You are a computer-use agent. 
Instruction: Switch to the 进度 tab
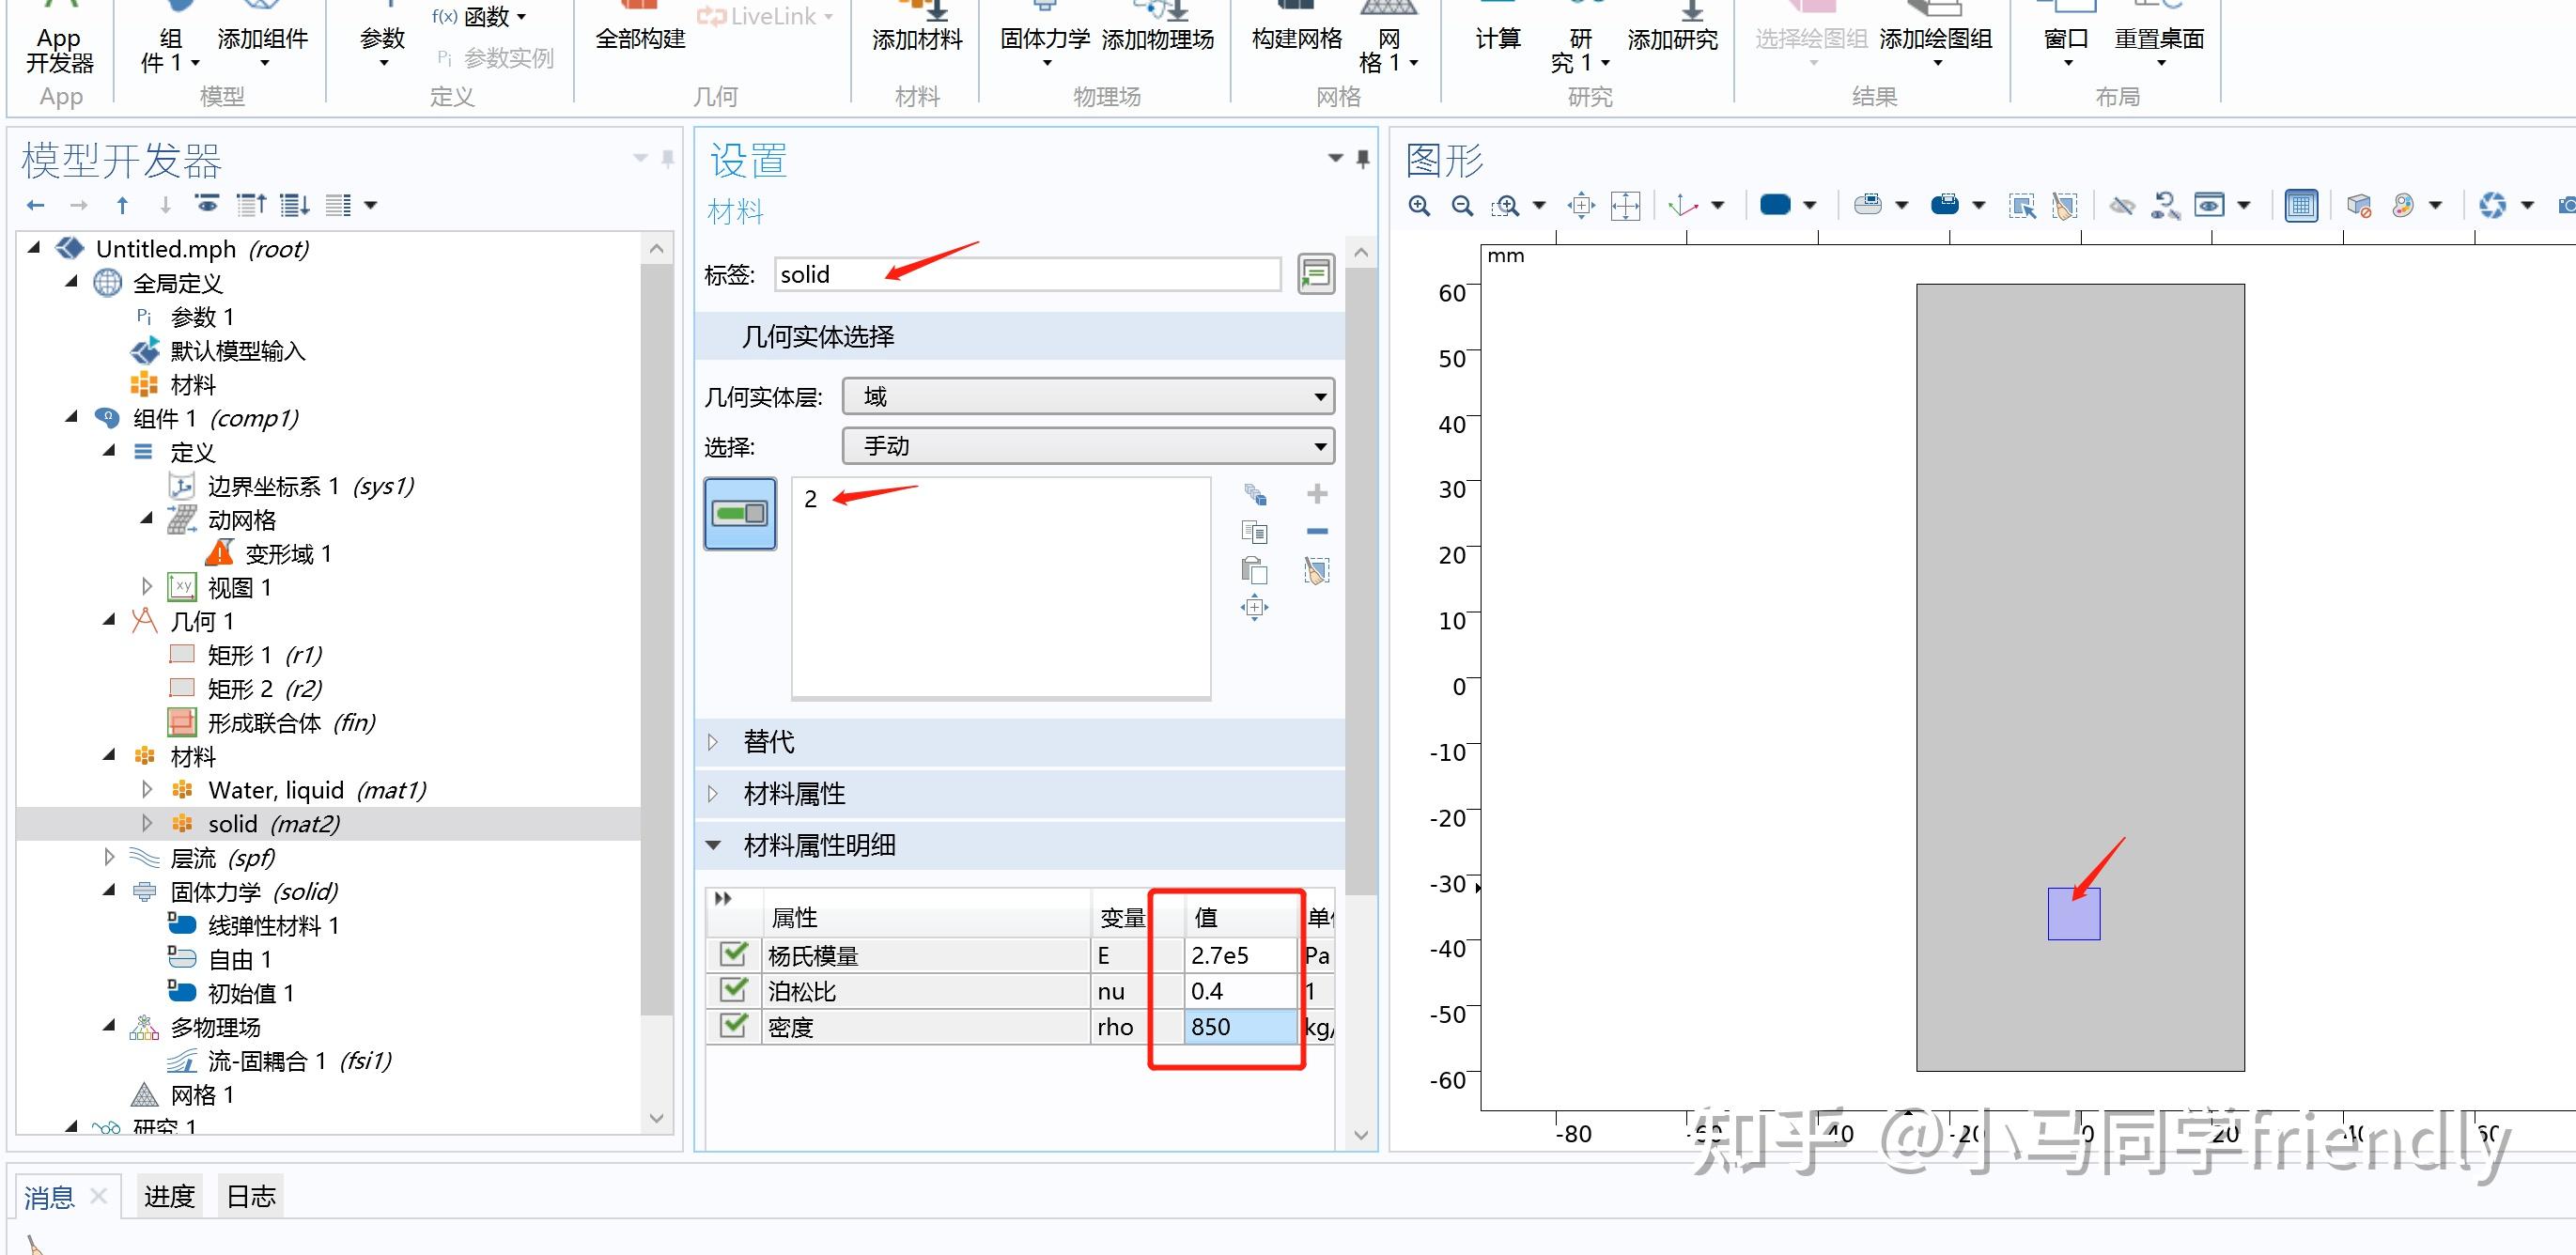click(168, 1195)
